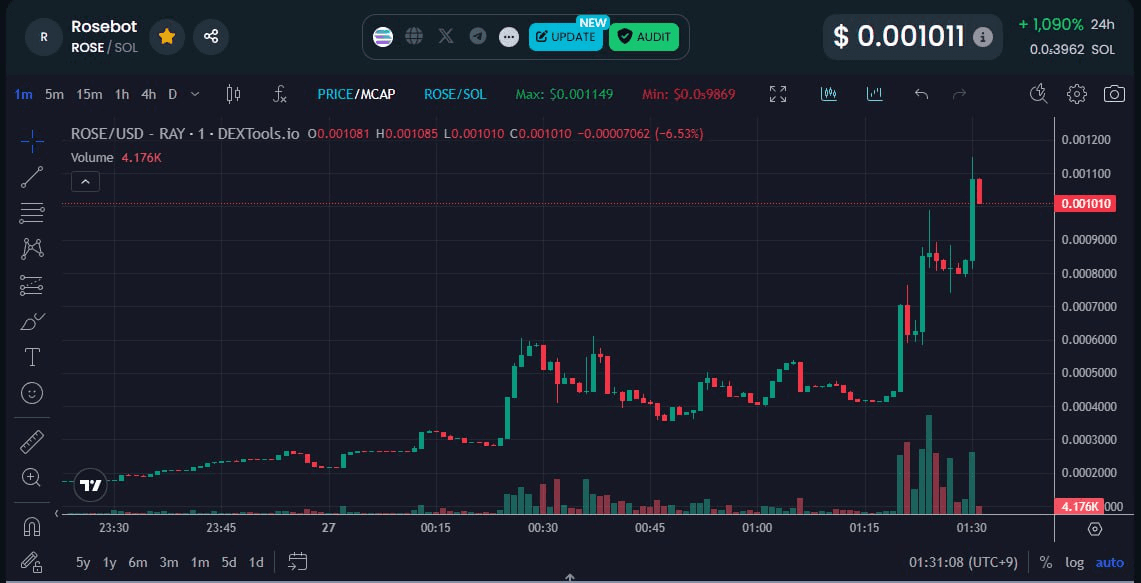Screen dimensions: 1141x583
Task: Set range to 5d
Action: 229,562
